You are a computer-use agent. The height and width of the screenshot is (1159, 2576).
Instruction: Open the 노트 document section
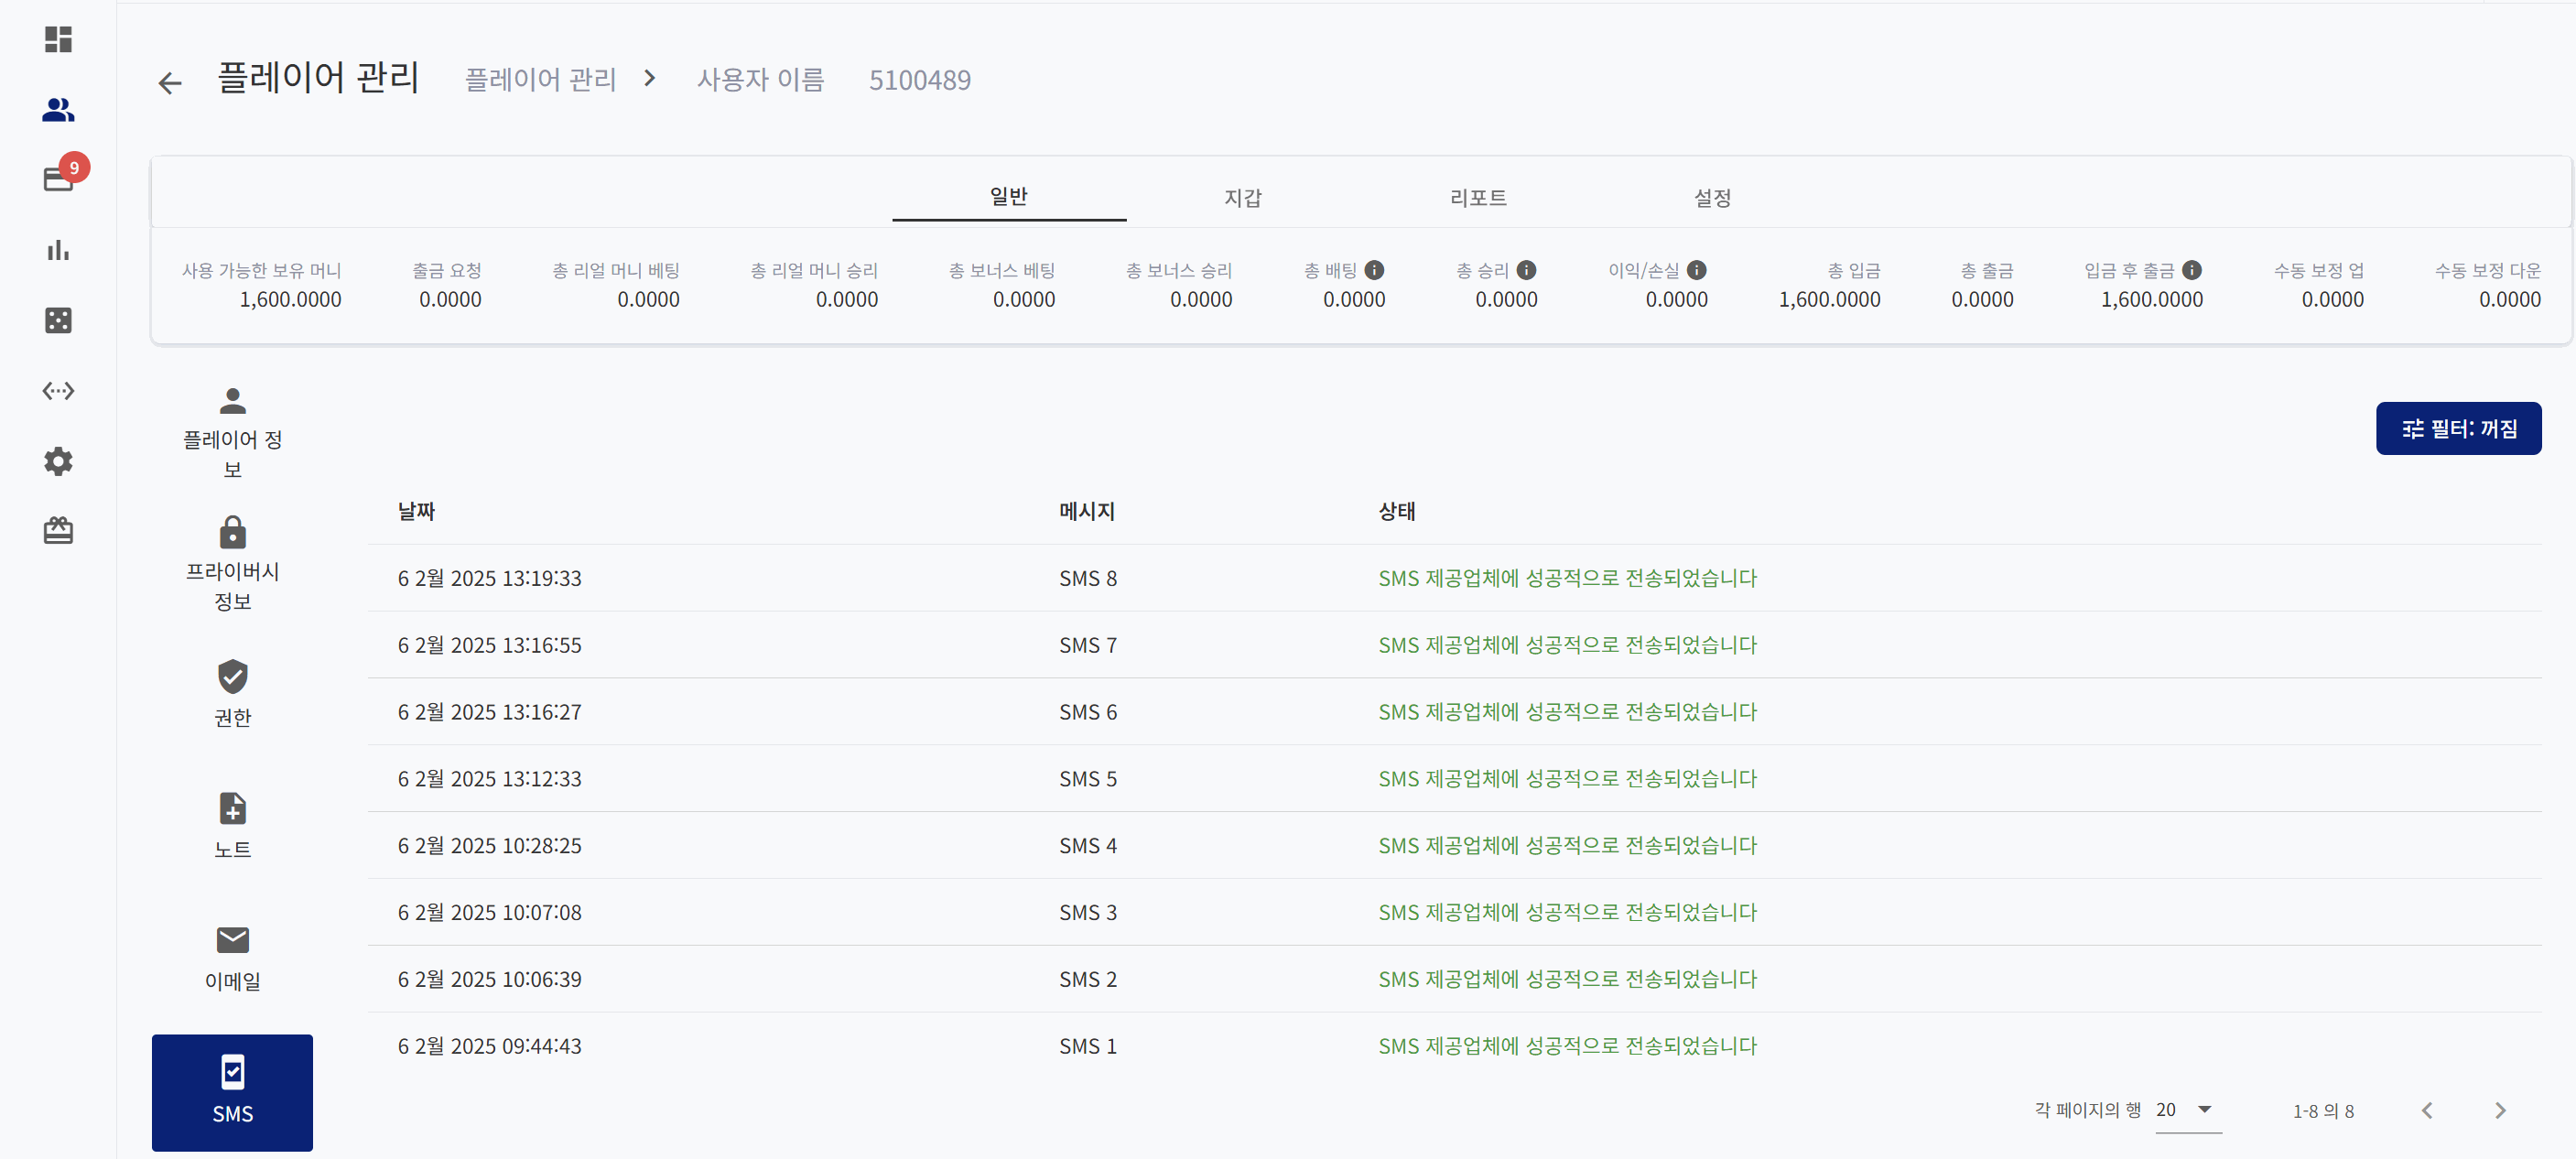(x=232, y=826)
